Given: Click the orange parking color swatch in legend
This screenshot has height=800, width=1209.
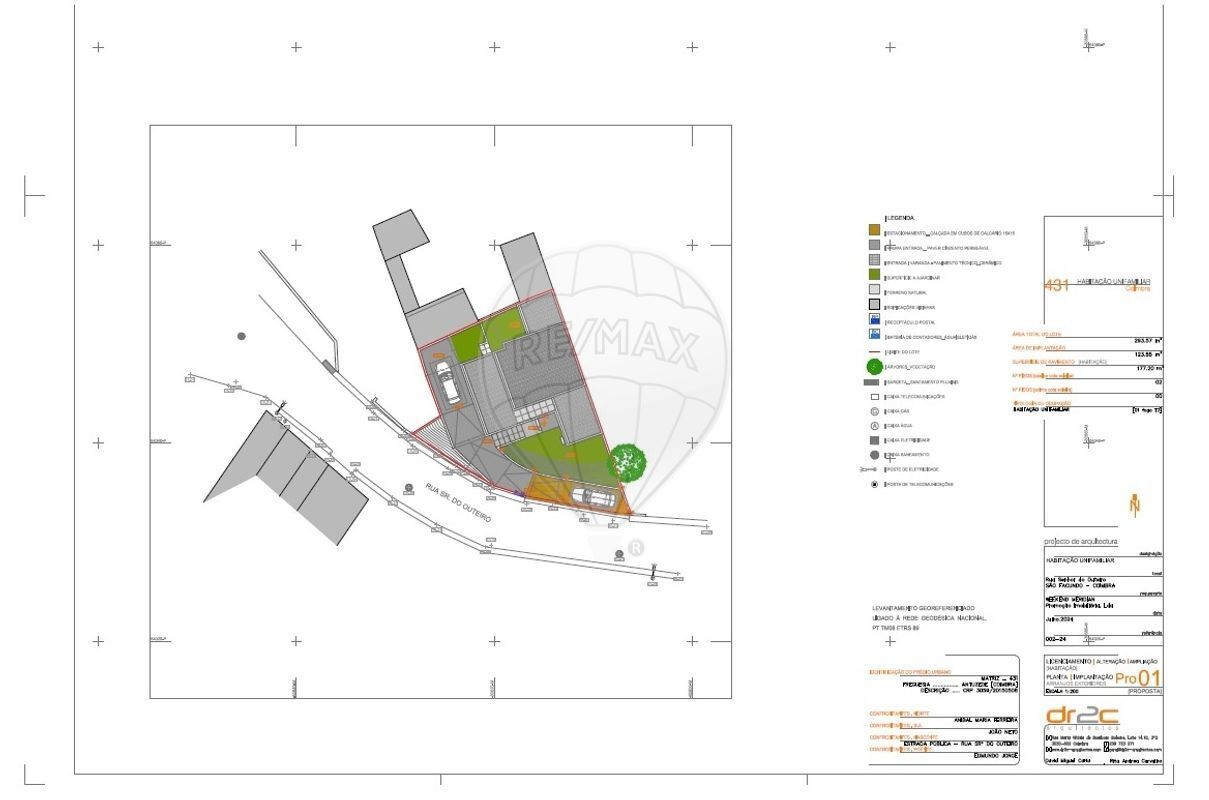Looking at the screenshot, I should [x=874, y=232].
